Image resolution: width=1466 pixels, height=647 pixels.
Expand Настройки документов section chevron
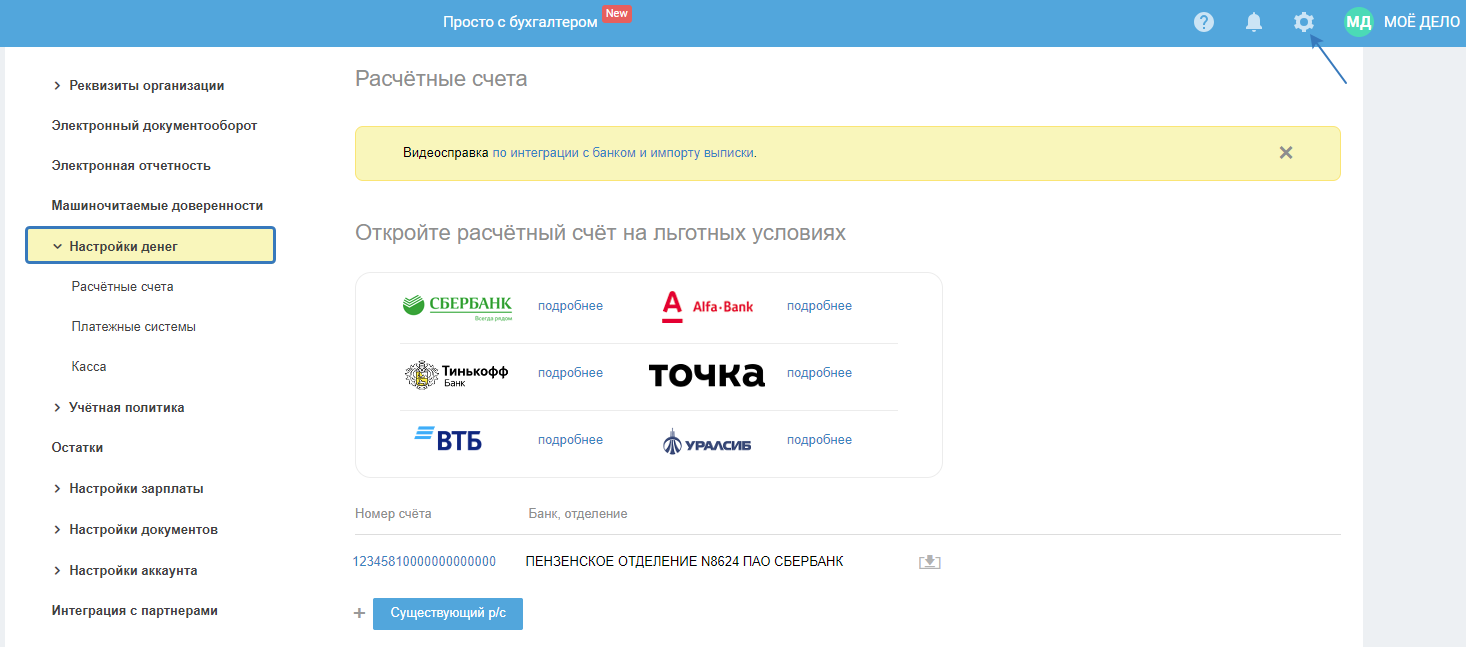click(x=57, y=530)
